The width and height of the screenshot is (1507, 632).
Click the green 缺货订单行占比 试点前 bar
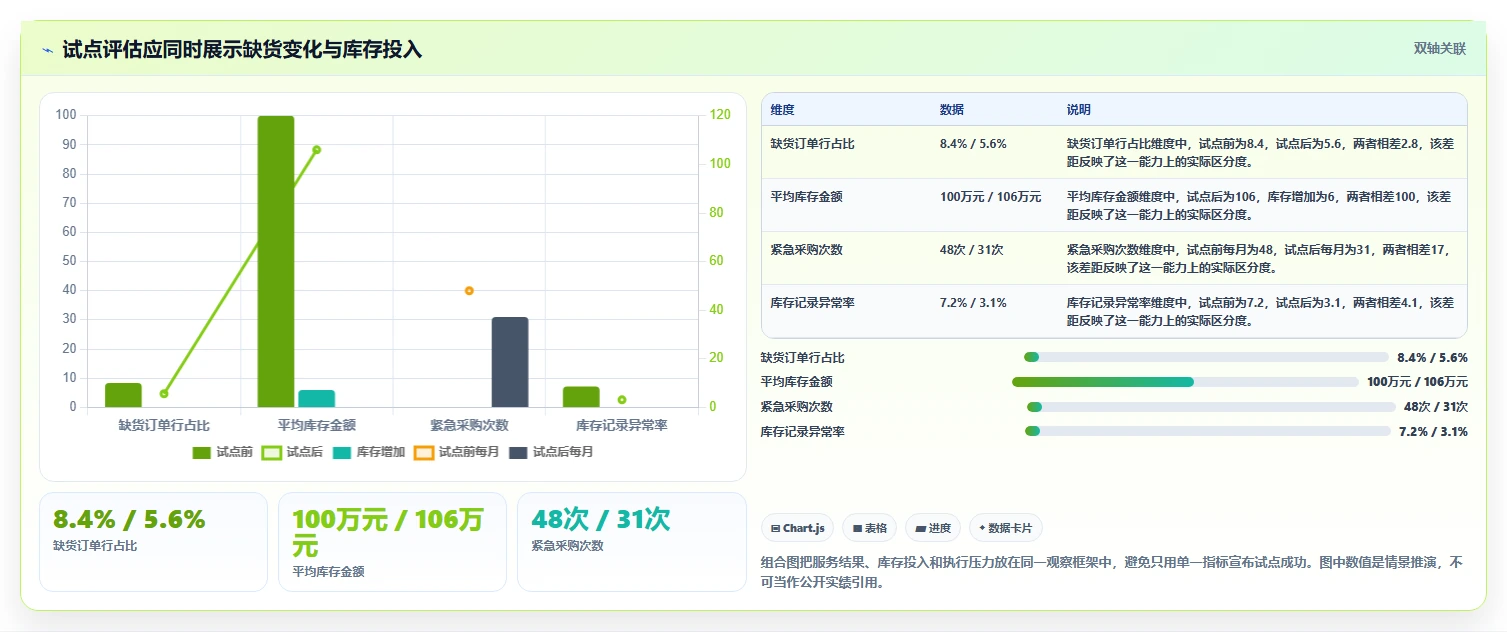point(123,395)
